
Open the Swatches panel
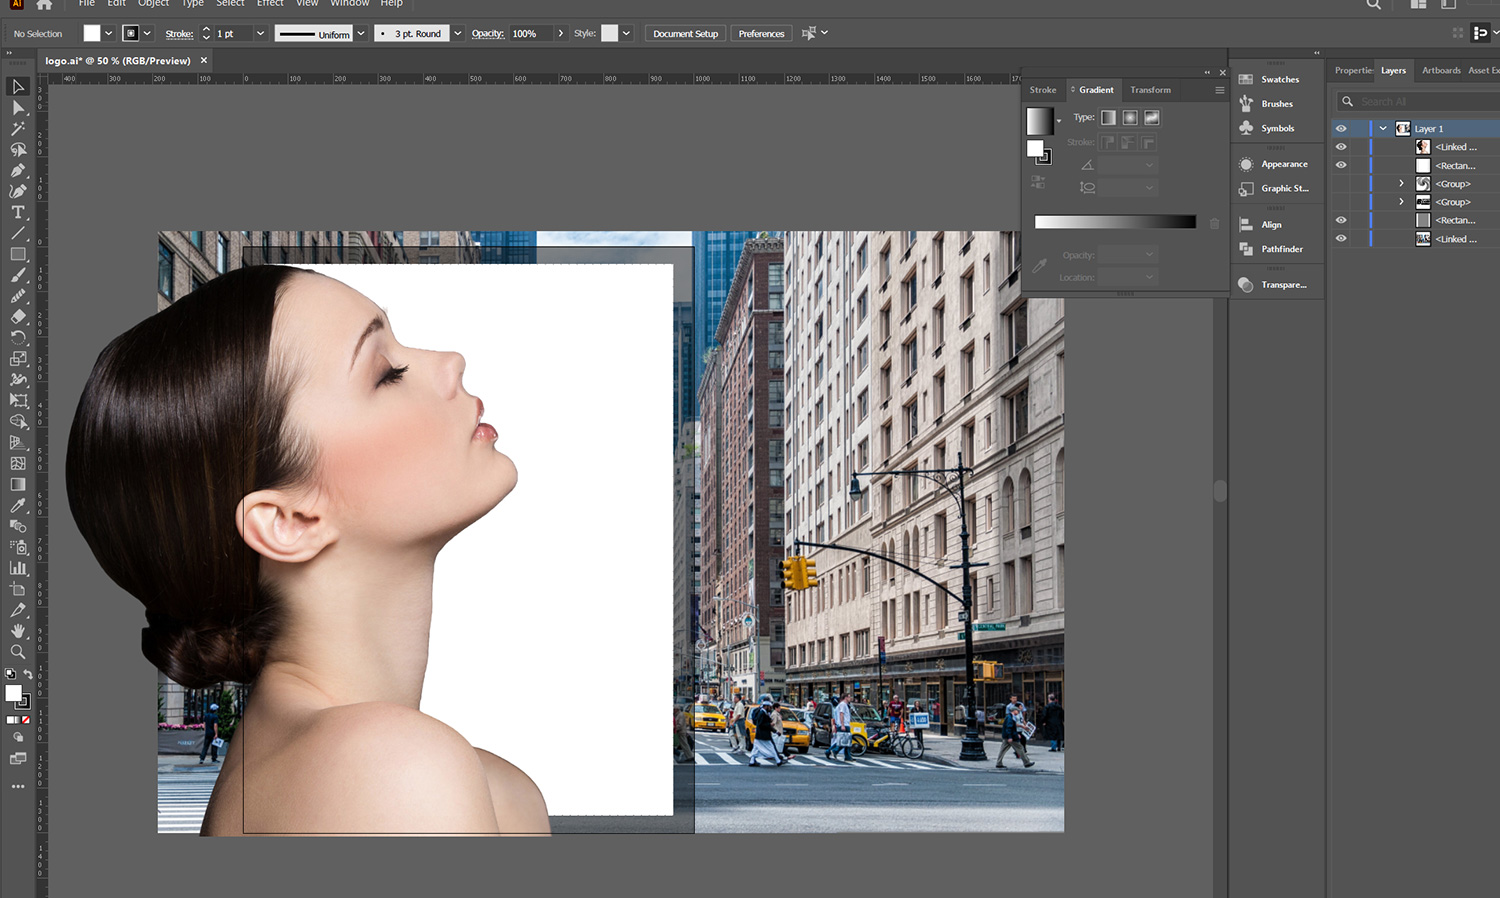[x=1279, y=79]
